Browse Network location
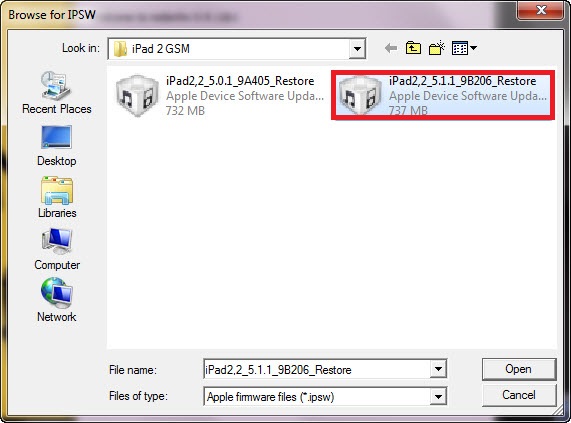 coord(56,301)
